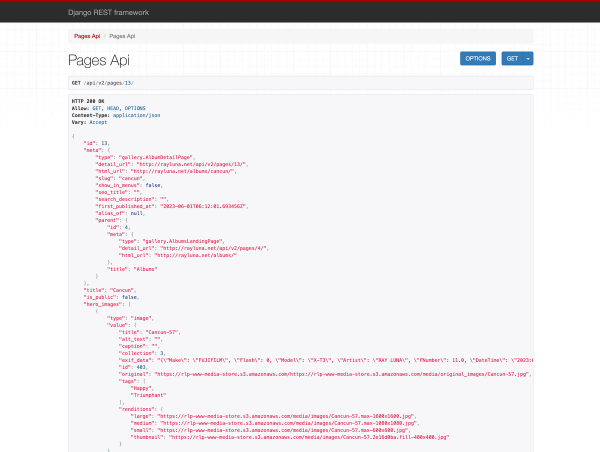Click the Django REST framework brand link
This screenshot has height=452, width=600.
point(108,13)
